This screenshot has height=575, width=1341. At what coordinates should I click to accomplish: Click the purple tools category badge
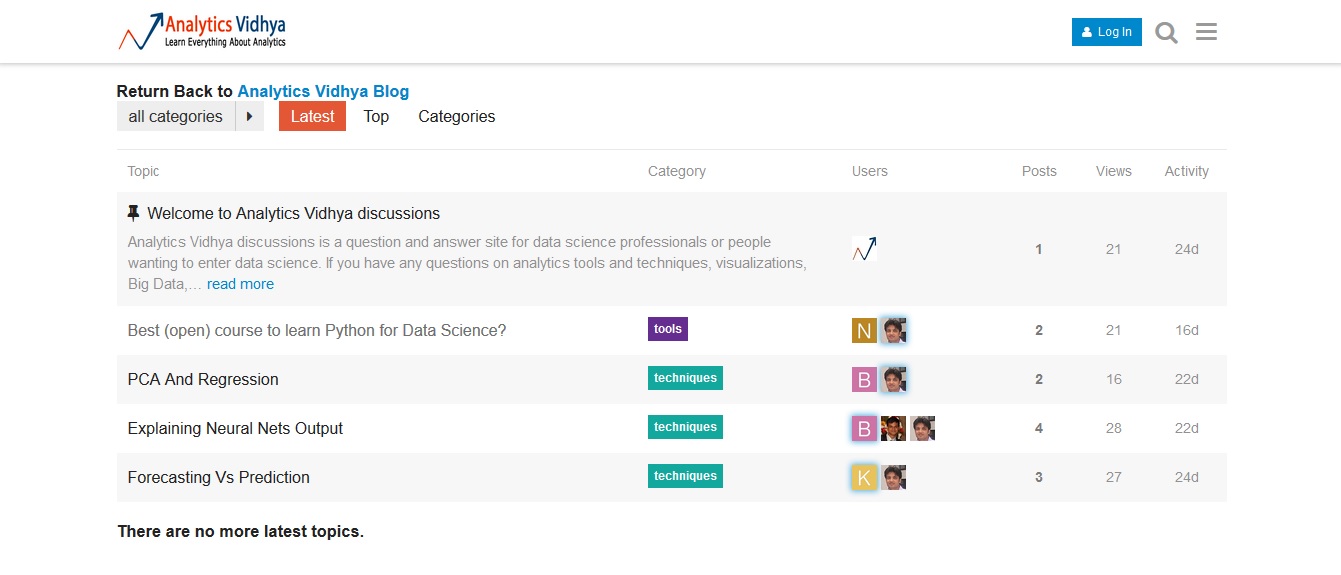[x=667, y=329]
